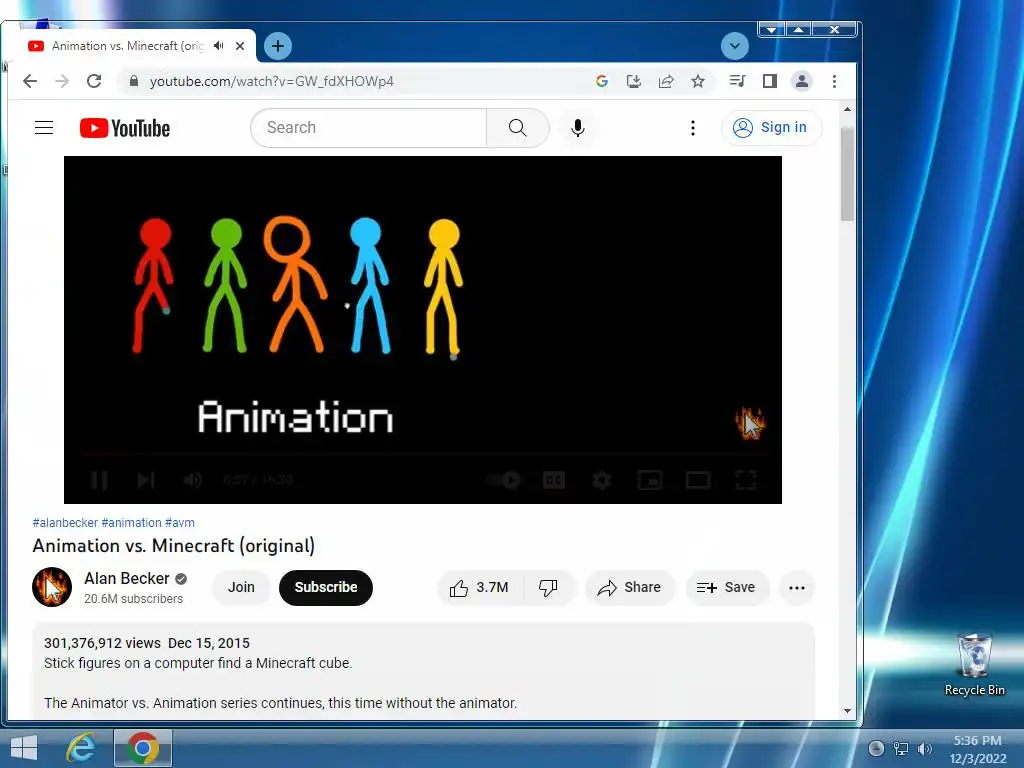Open the media controls icon in Chrome toolbar

(x=737, y=81)
